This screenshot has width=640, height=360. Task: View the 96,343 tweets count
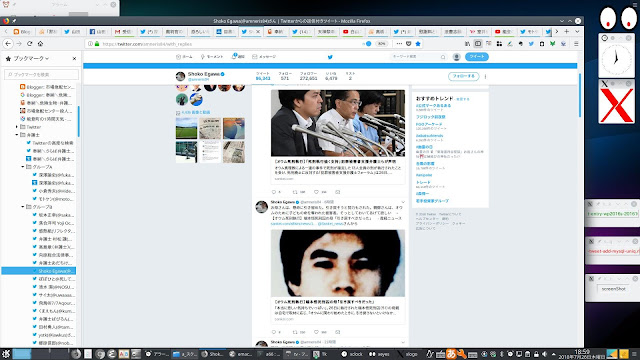[263, 76]
